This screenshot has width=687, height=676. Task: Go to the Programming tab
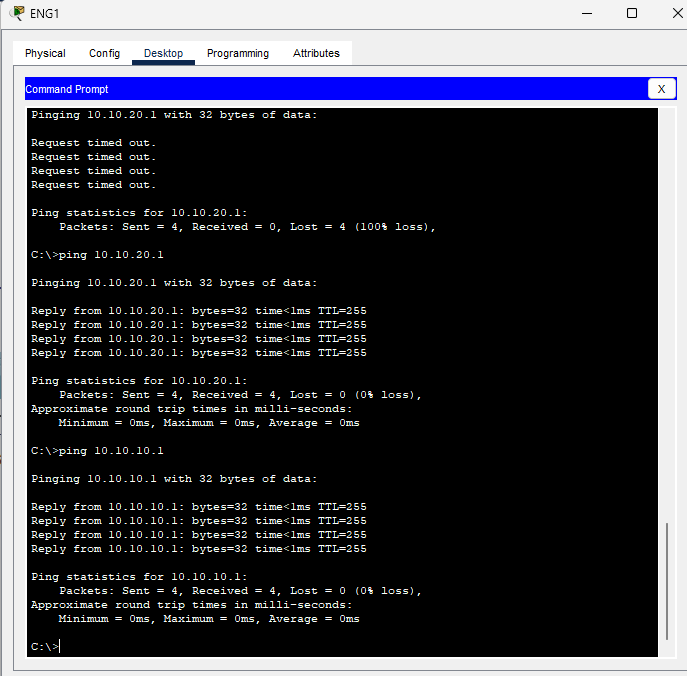[238, 53]
